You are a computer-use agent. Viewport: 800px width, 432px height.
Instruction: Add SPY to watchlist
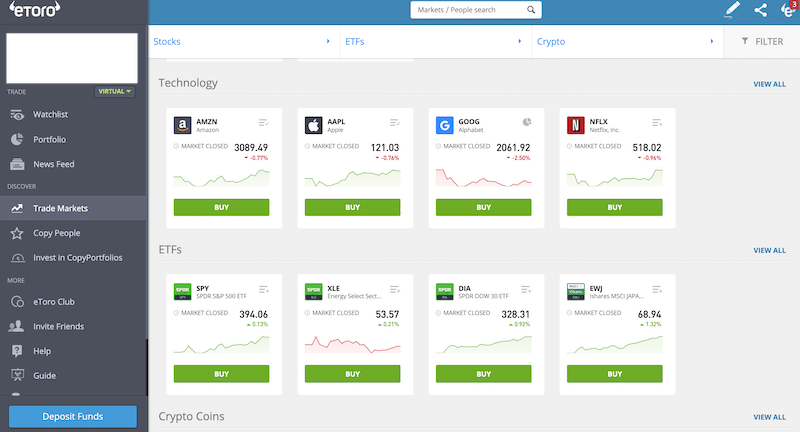point(264,289)
